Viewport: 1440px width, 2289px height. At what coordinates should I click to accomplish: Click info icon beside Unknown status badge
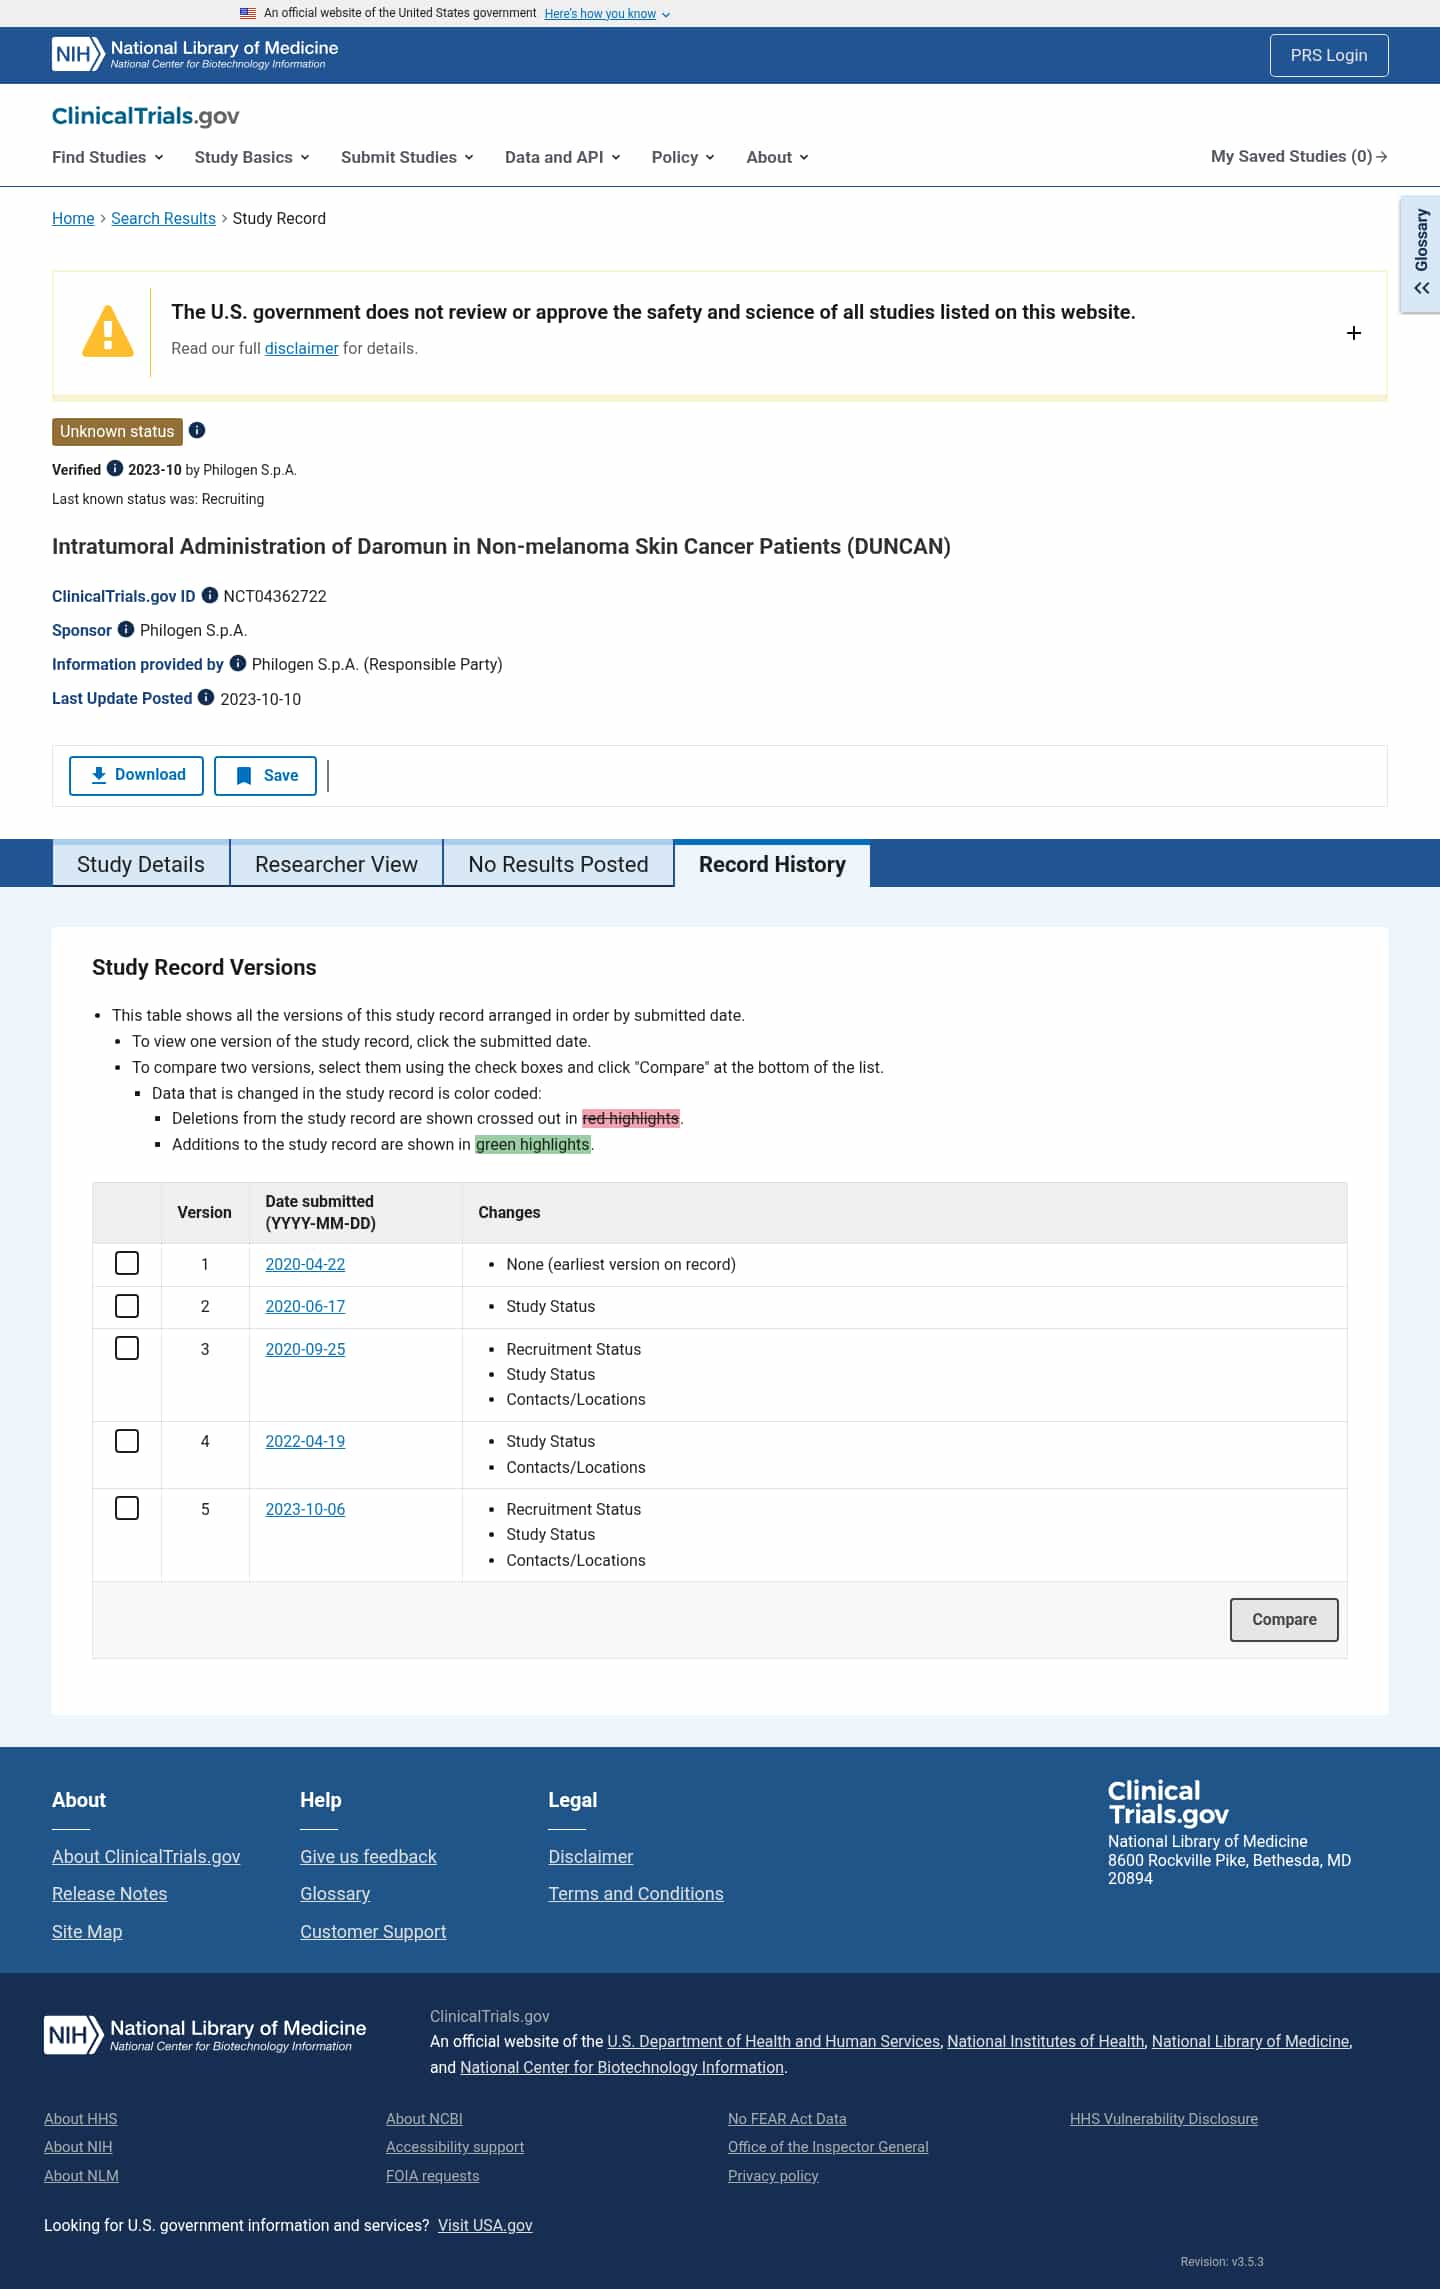197,430
